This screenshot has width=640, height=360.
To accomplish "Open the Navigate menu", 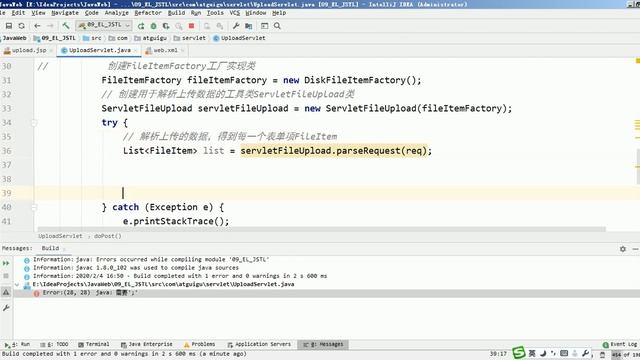I will click(65, 13).
